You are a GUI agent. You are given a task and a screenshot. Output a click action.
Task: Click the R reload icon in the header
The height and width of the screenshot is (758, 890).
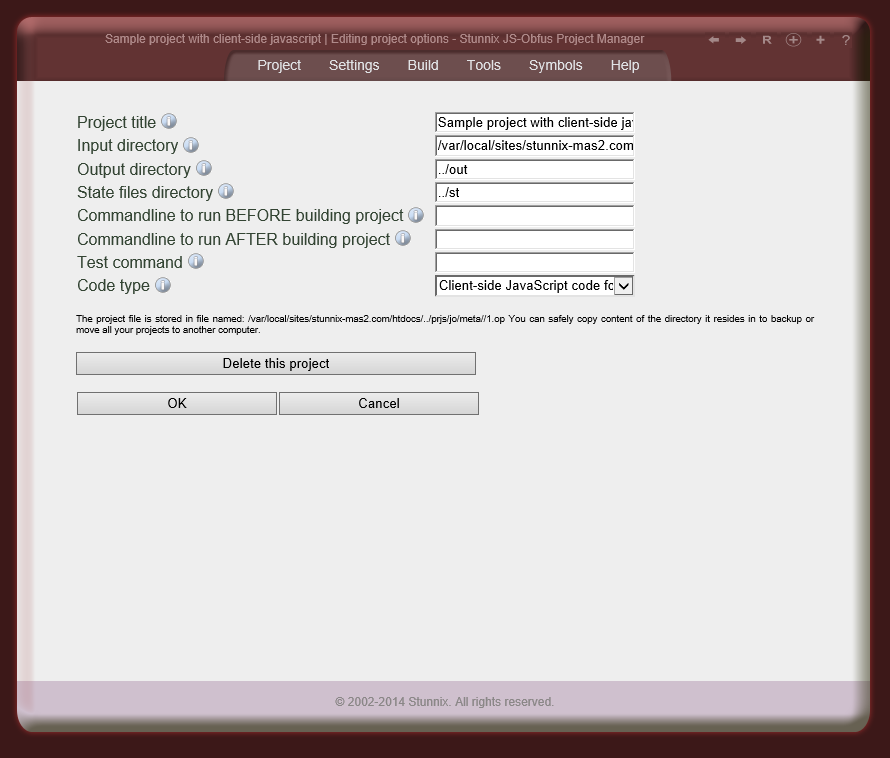(767, 40)
